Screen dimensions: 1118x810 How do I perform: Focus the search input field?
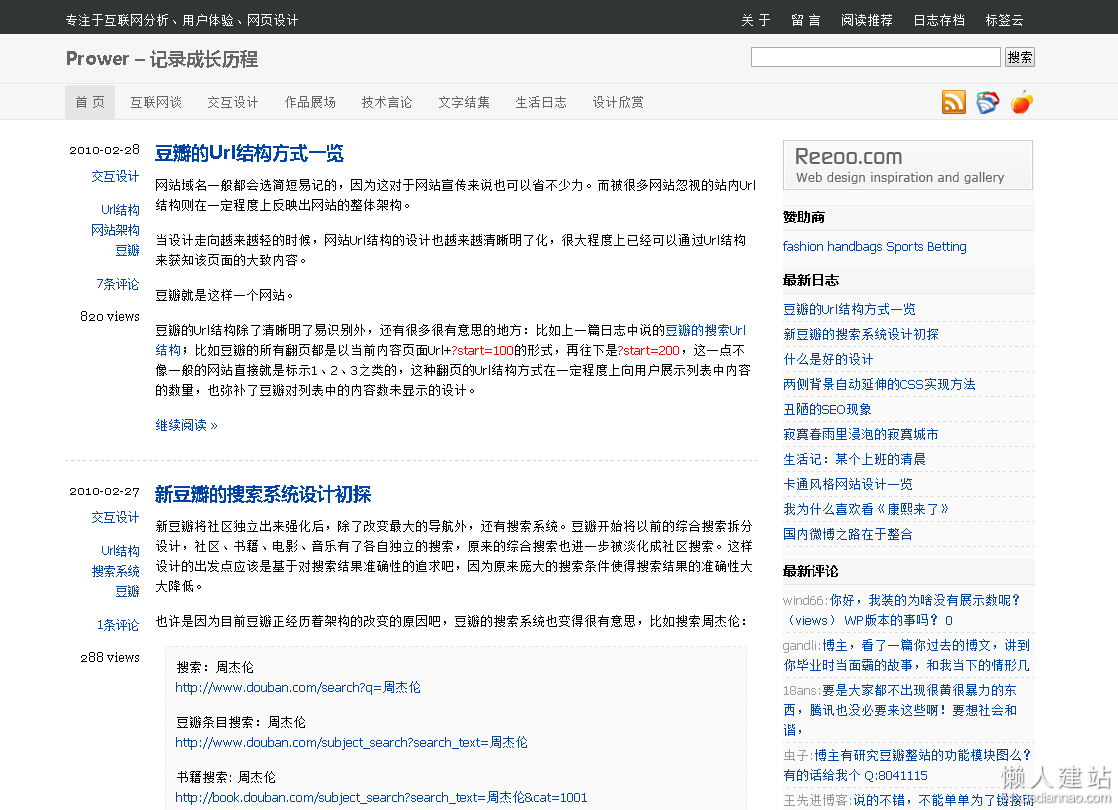[876, 57]
